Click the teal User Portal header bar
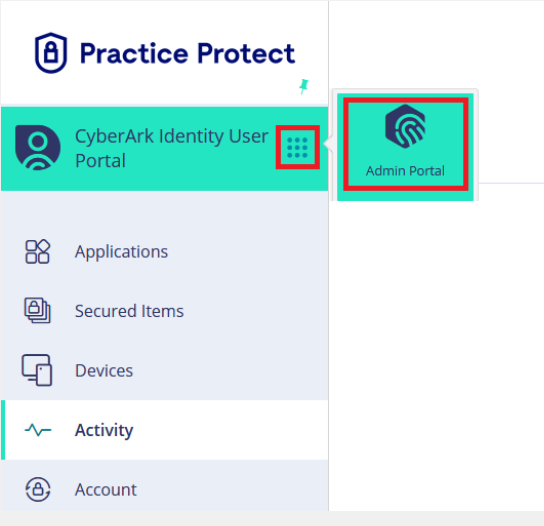Screen dimensions: 544x526 click(x=164, y=149)
